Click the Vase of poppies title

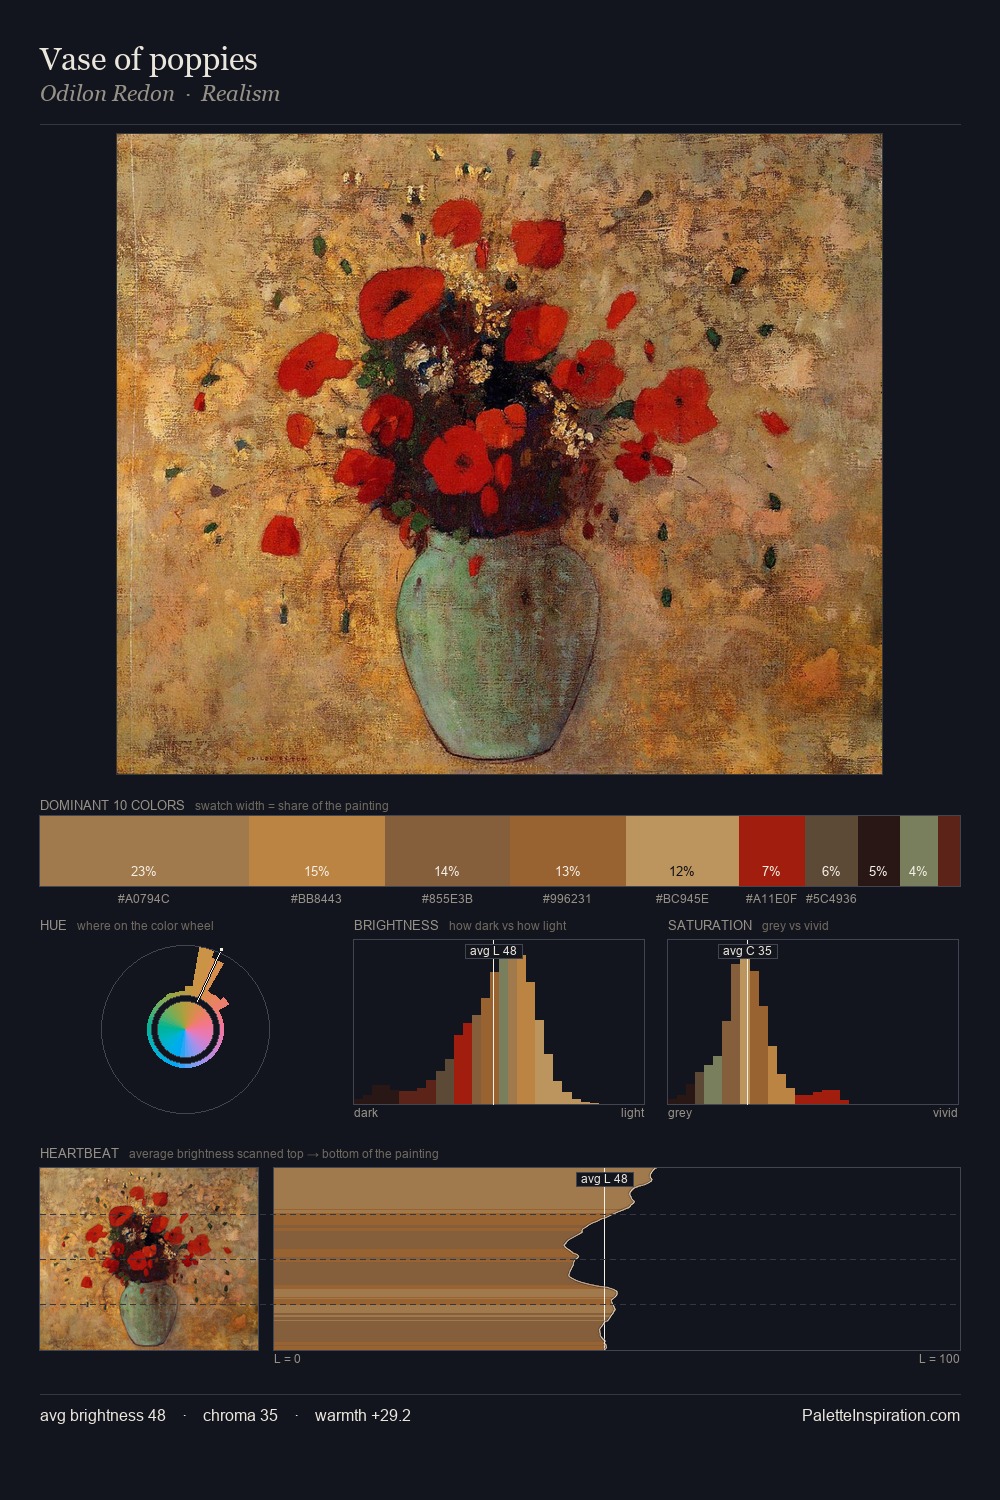tap(148, 60)
